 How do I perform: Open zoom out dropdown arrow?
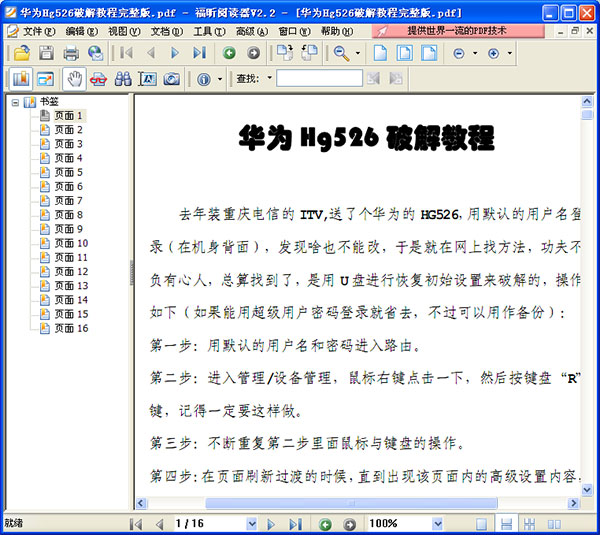pos(475,53)
